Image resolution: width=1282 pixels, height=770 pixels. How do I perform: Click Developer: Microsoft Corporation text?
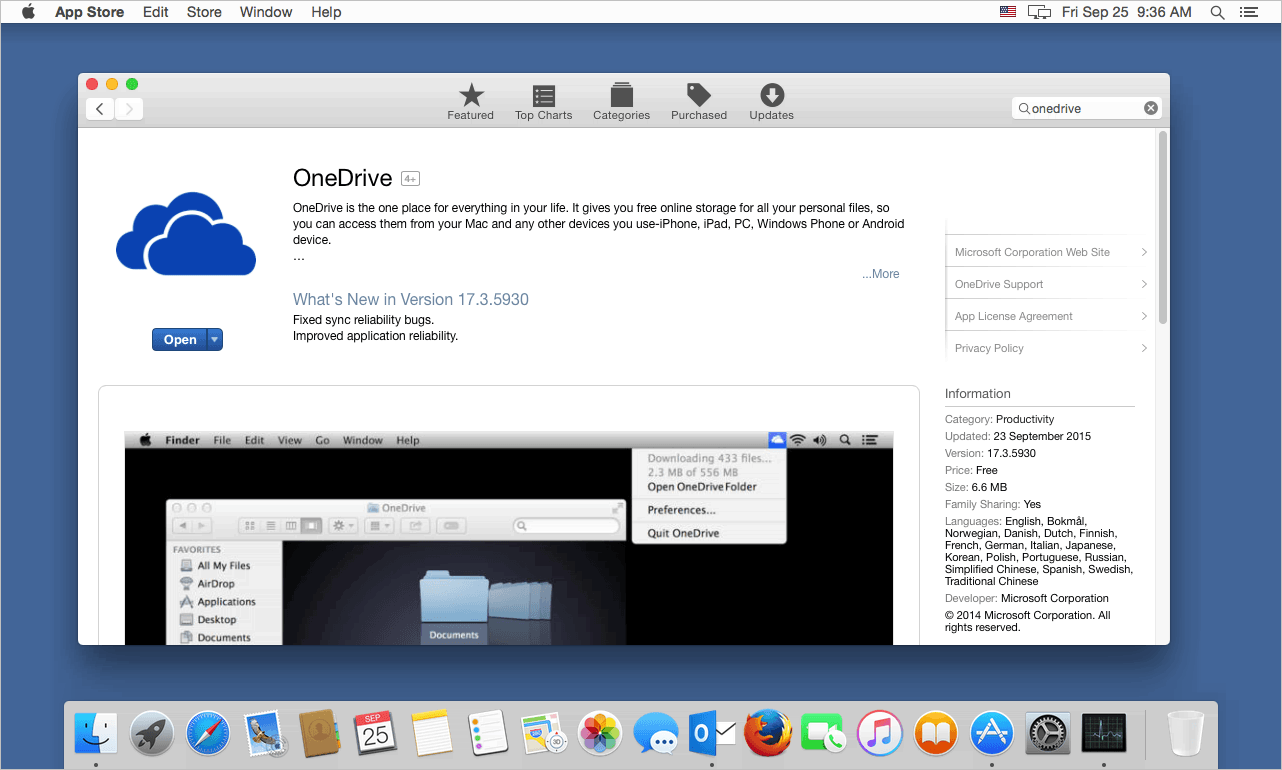tap(1027, 598)
